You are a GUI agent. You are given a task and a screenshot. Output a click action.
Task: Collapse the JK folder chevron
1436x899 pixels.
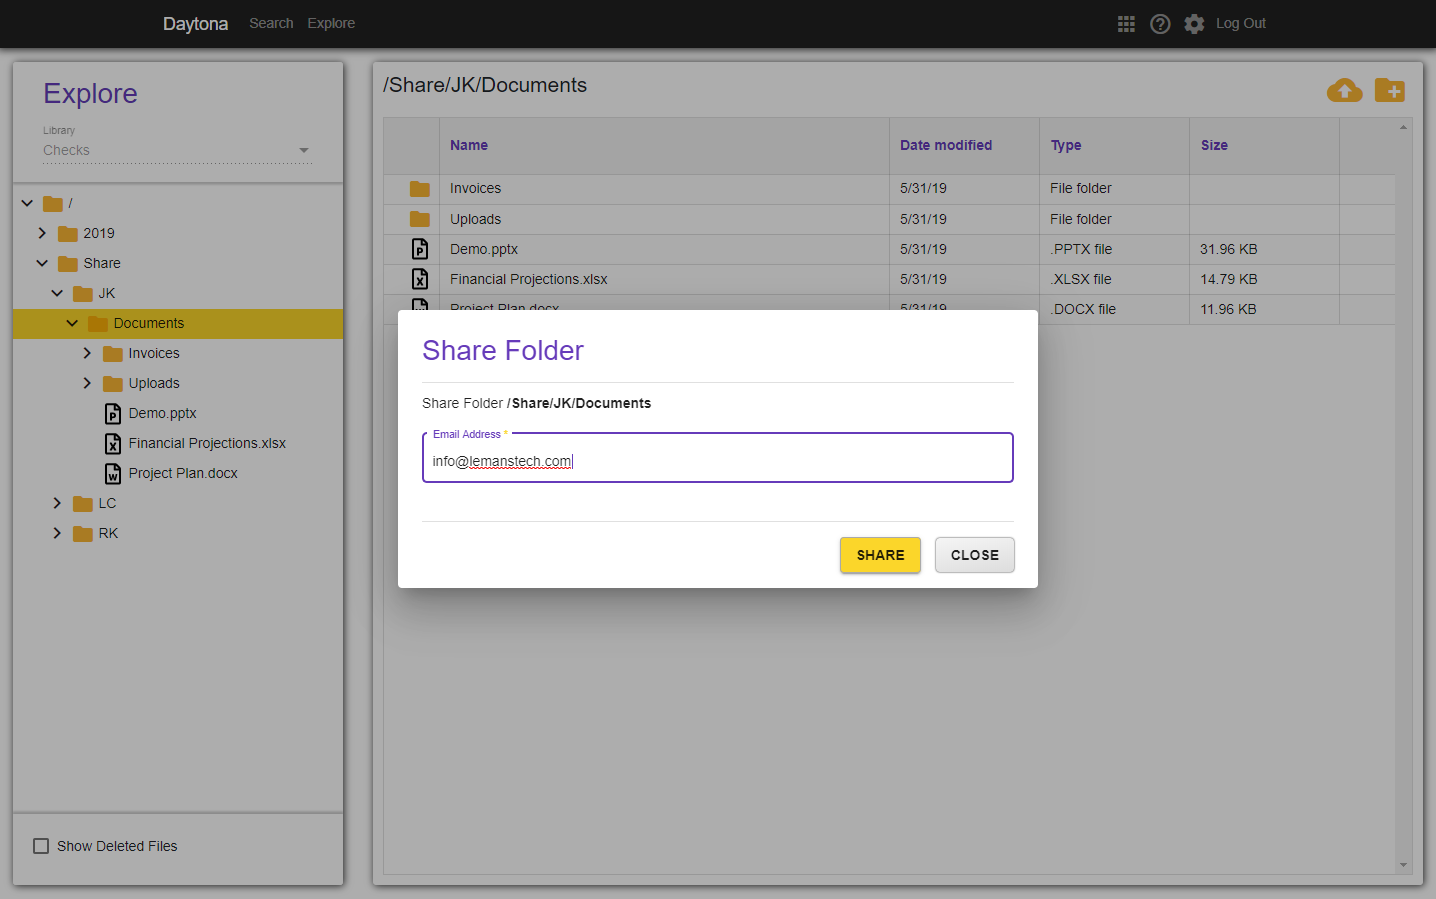pos(57,293)
